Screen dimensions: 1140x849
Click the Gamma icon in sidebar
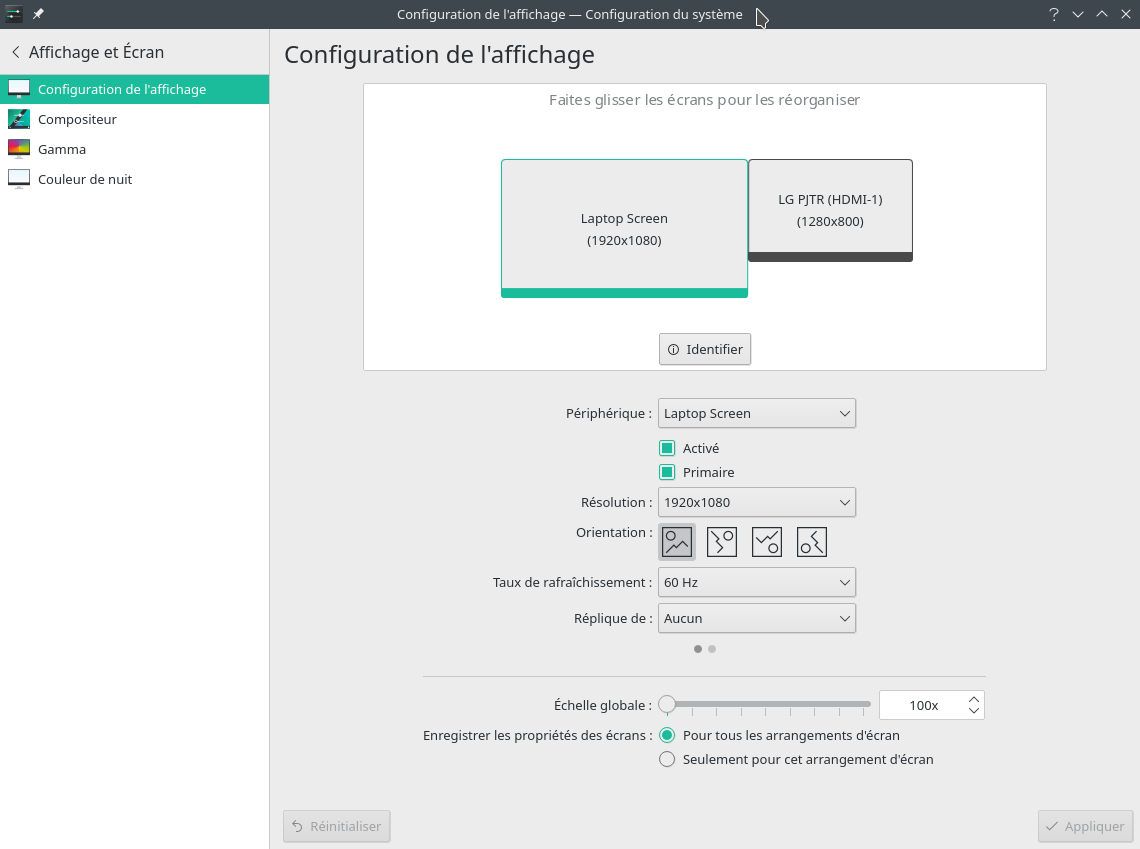coord(19,149)
